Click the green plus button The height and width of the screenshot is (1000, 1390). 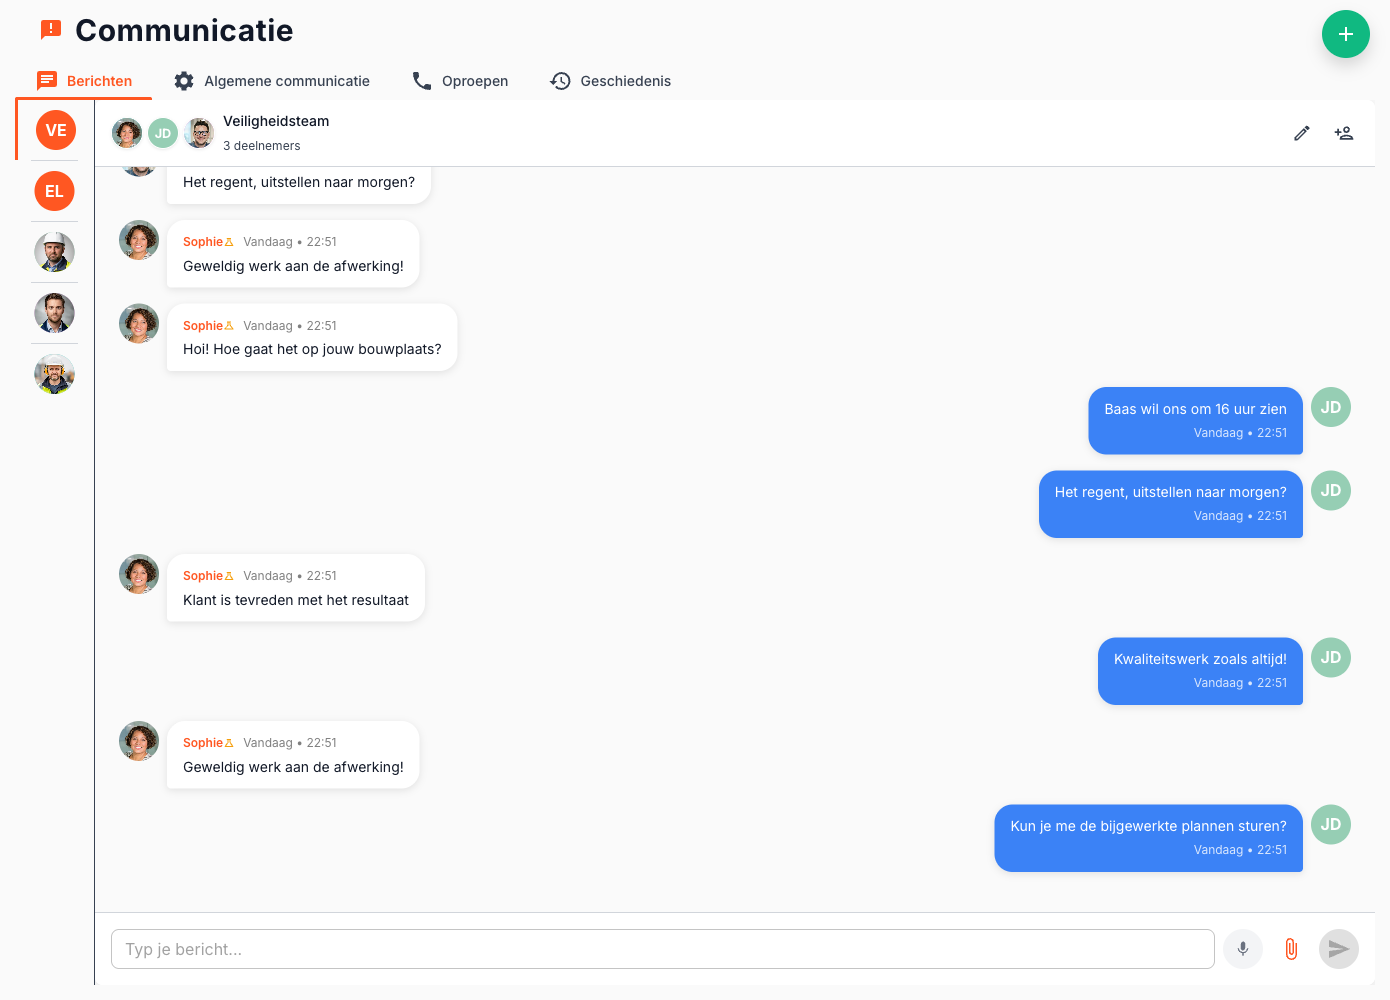pyautogui.click(x=1345, y=34)
